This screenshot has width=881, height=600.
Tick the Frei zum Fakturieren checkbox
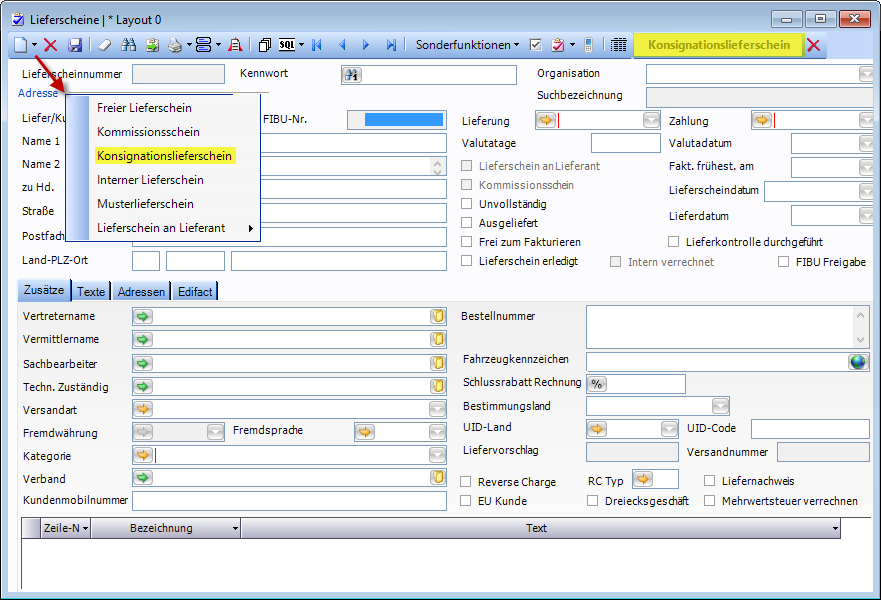467,242
